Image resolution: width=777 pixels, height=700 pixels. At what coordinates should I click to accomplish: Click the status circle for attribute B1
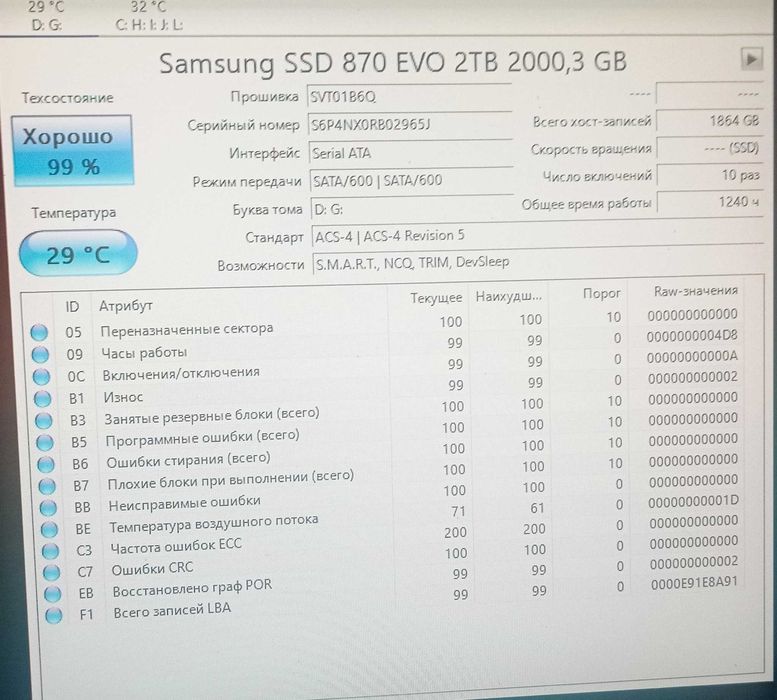click(43, 398)
